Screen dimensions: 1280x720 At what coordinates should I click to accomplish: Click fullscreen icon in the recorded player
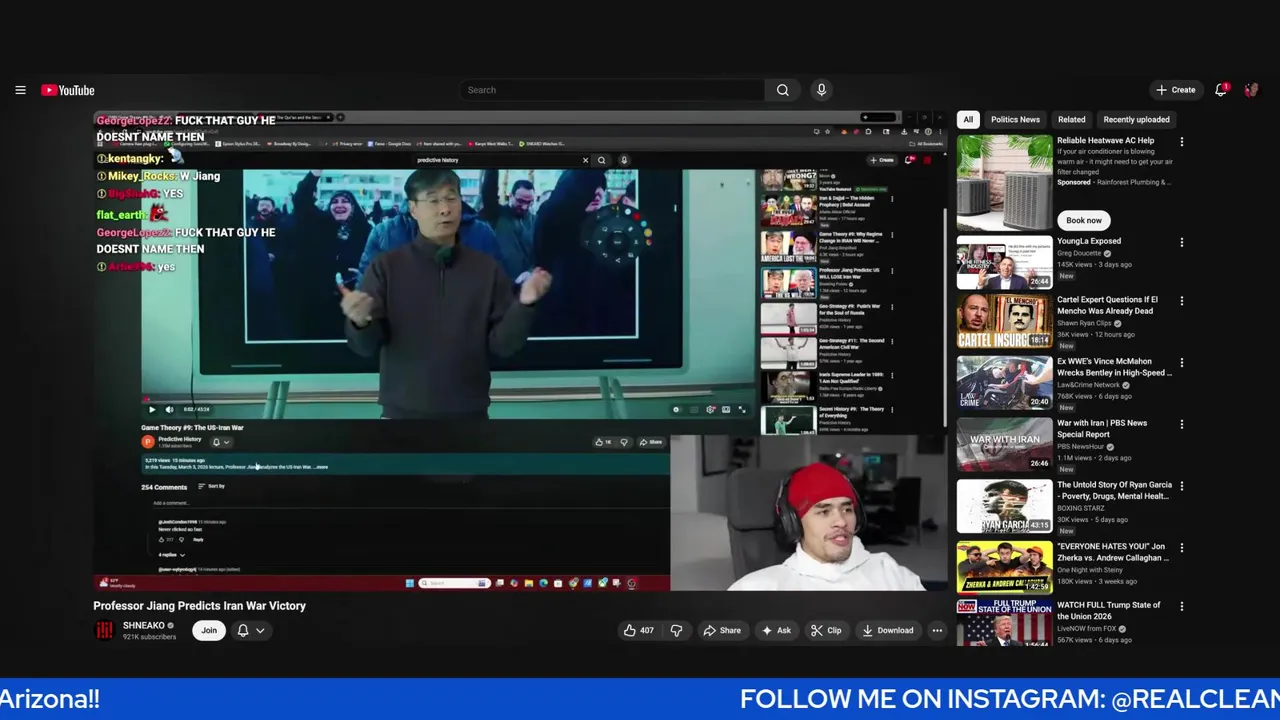point(742,409)
